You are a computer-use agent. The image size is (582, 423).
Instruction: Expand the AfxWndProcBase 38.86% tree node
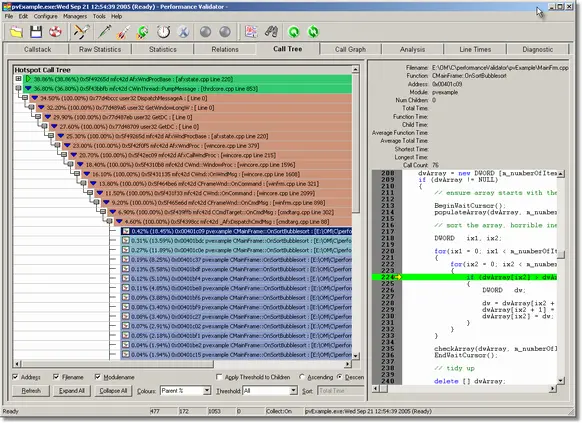tap(18, 79)
